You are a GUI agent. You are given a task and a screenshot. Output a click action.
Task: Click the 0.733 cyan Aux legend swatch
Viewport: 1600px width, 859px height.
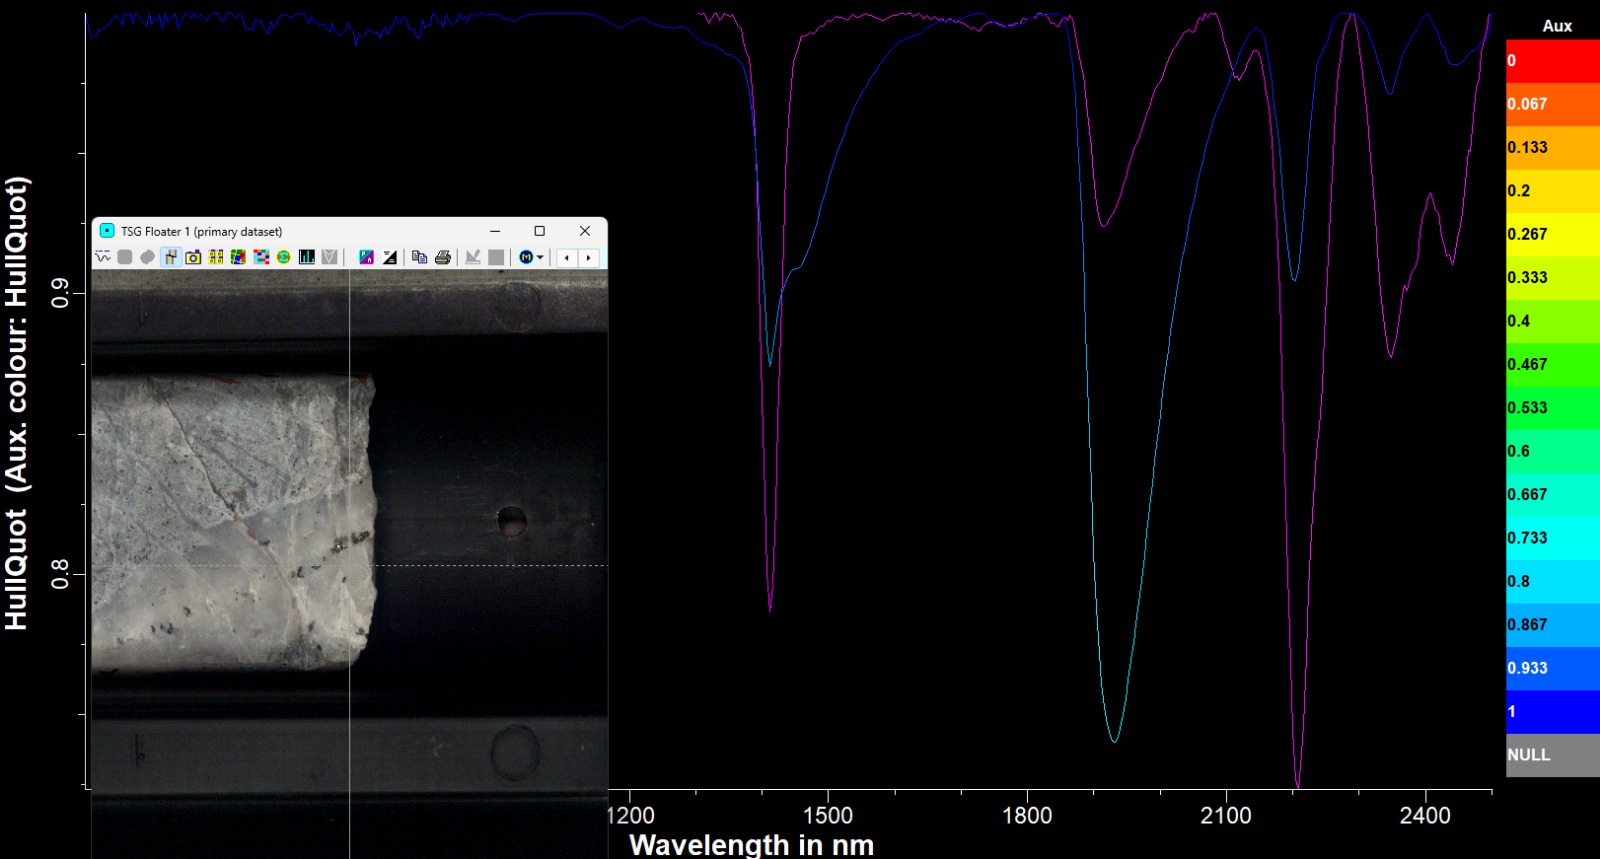pos(1553,538)
